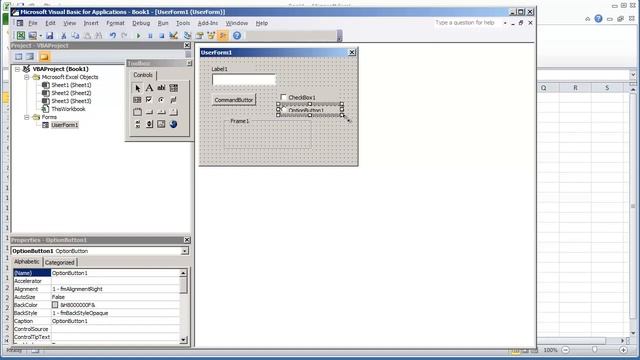Click the Insert UserForm toolbar icon
This screenshot has width=640, height=360.
click(32, 36)
